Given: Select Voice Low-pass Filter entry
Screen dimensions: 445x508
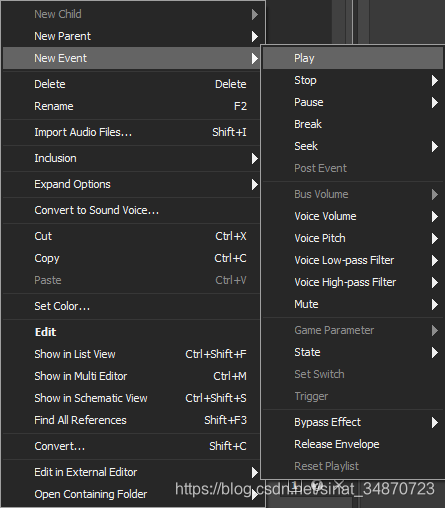Looking at the screenshot, I should tap(353, 260).
